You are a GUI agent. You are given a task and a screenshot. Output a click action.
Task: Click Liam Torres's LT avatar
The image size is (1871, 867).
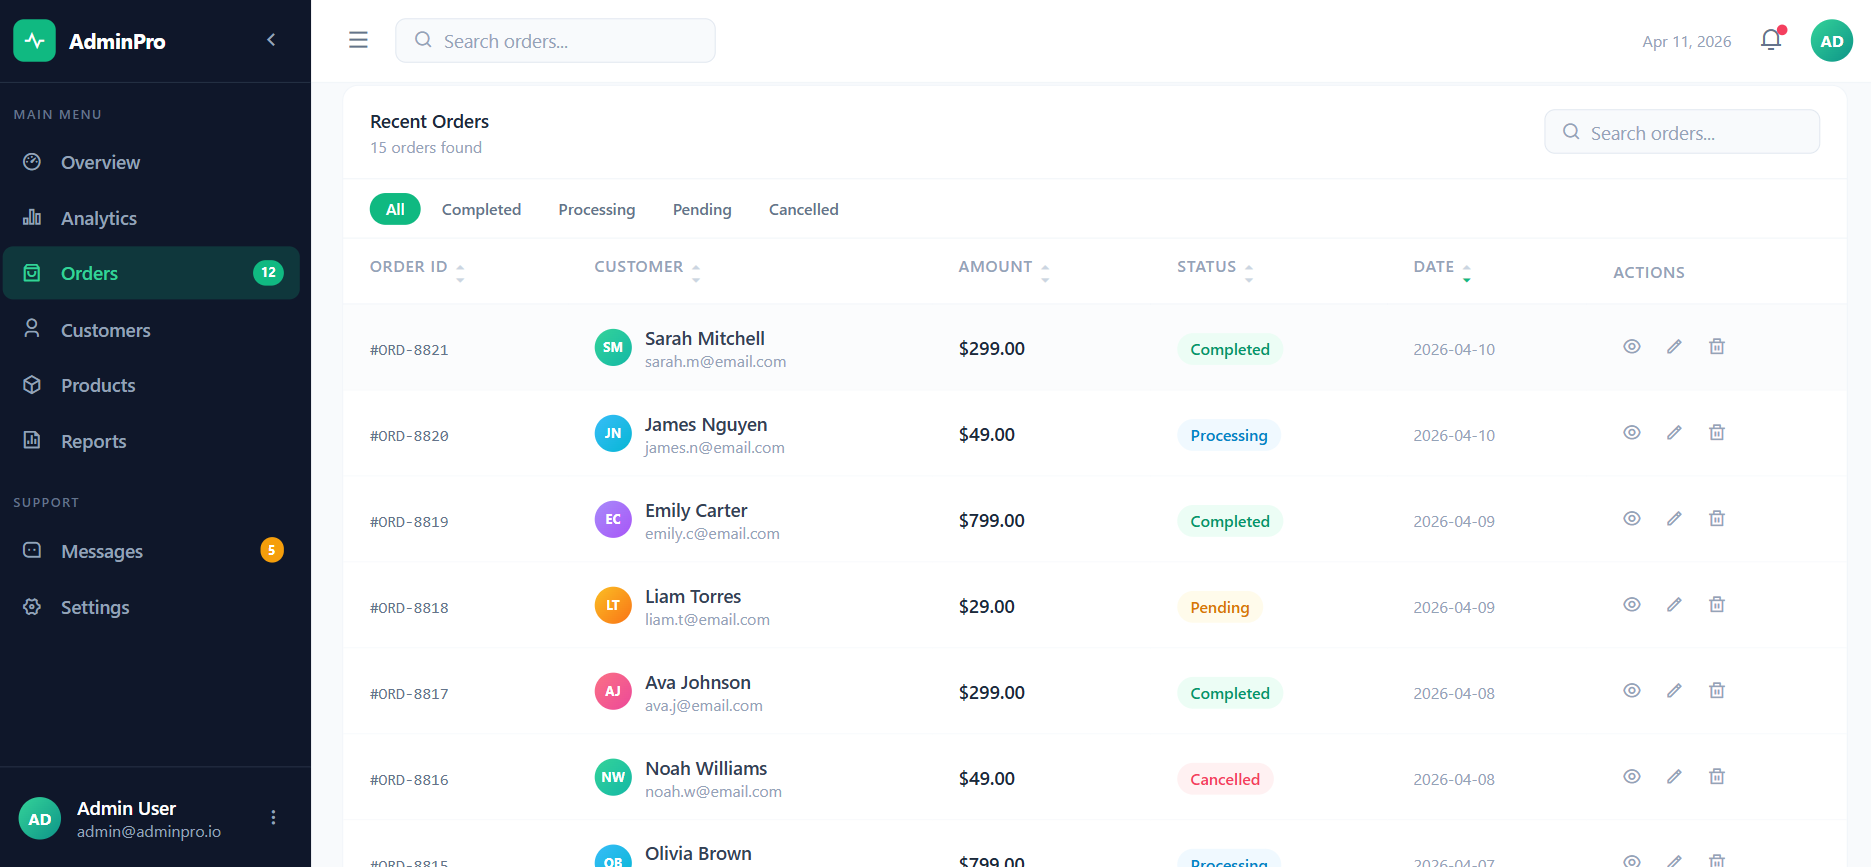tap(613, 606)
